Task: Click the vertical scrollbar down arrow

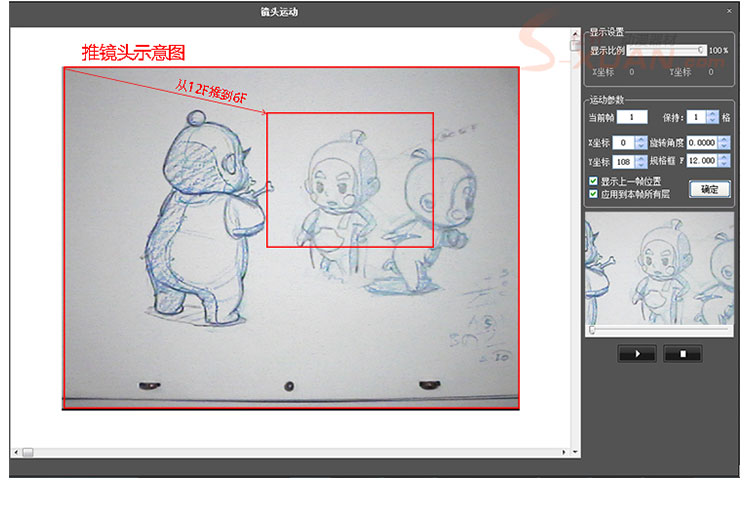Action: click(575, 451)
